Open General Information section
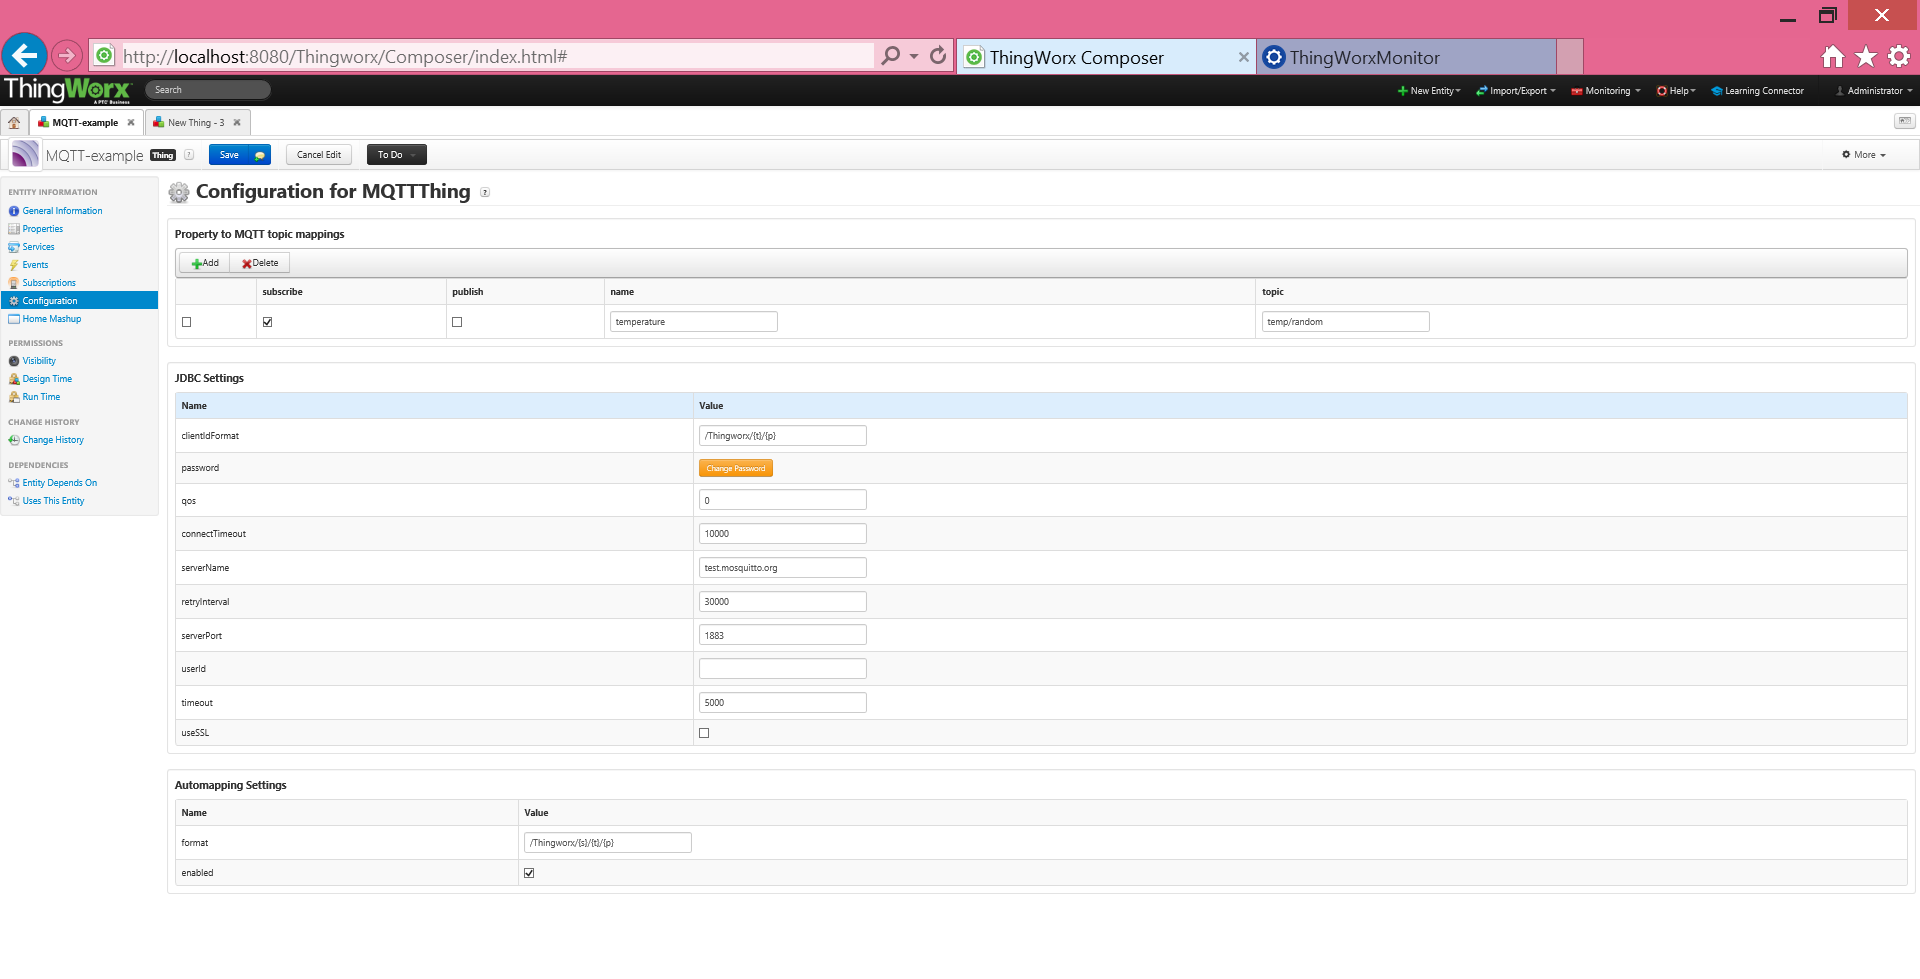Viewport: 1920px width, 979px height. [62, 211]
